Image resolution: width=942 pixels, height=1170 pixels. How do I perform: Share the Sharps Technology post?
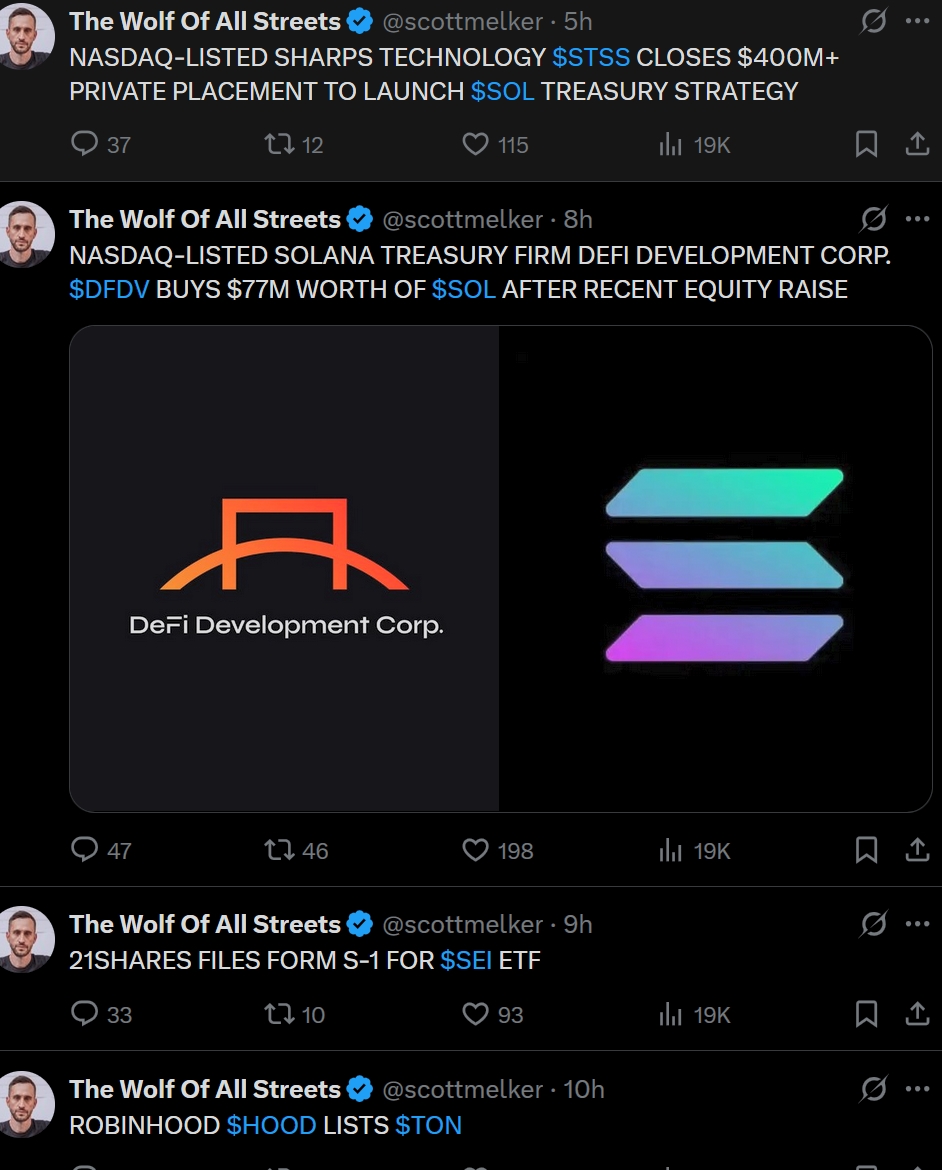(x=917, y=145)
